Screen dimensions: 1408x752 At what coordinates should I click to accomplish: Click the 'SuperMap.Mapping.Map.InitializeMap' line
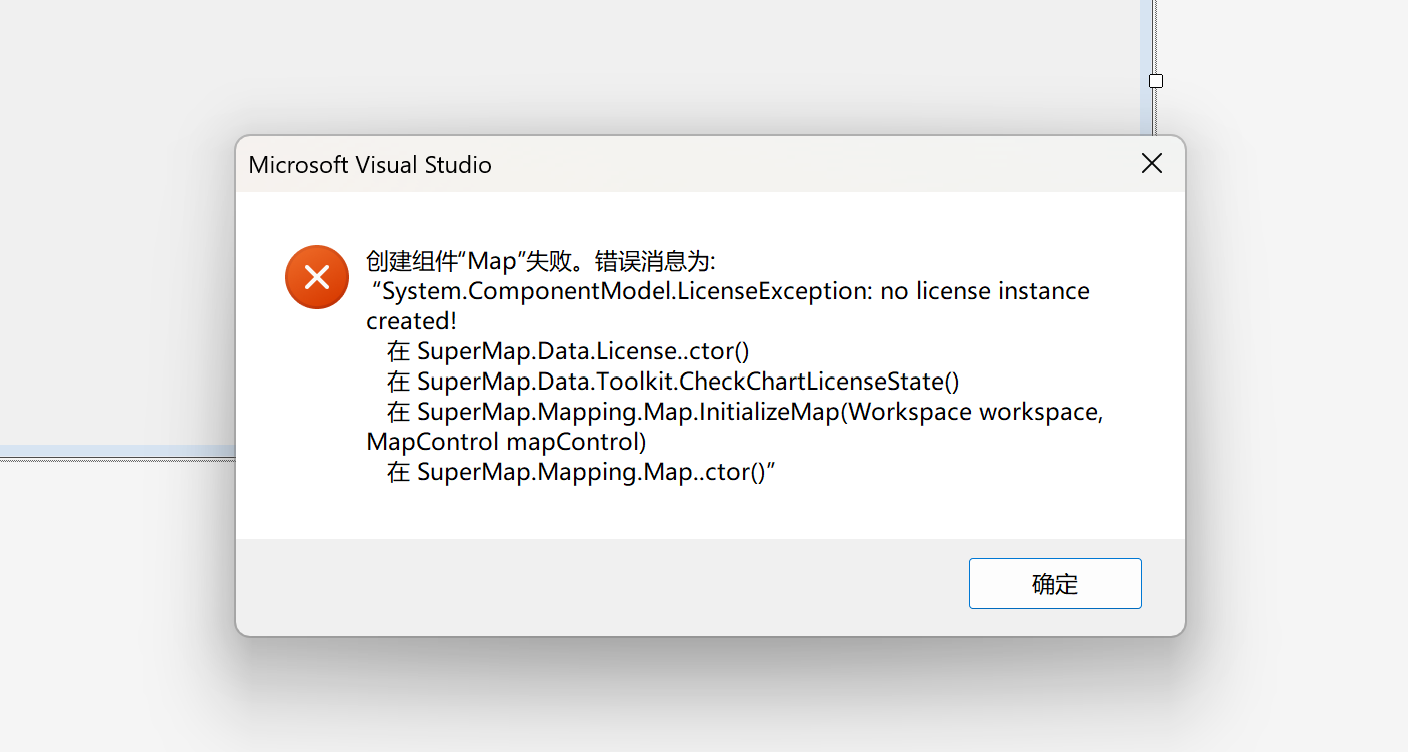(x=745, y=411)
